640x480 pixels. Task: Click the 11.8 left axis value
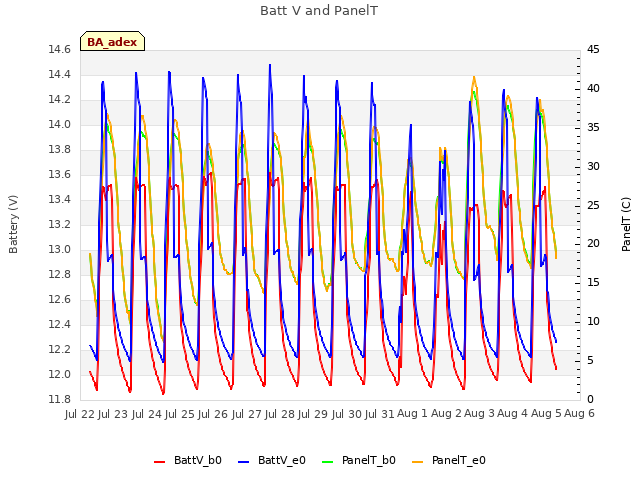[60, 400]
